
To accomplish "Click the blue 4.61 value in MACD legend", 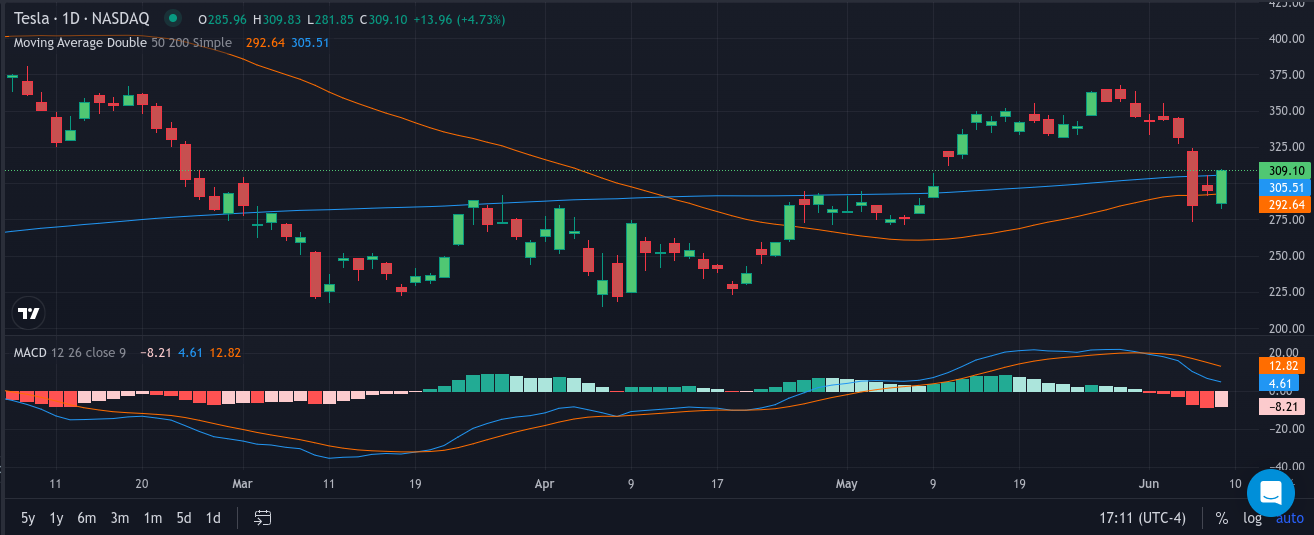I will [191, 352].
